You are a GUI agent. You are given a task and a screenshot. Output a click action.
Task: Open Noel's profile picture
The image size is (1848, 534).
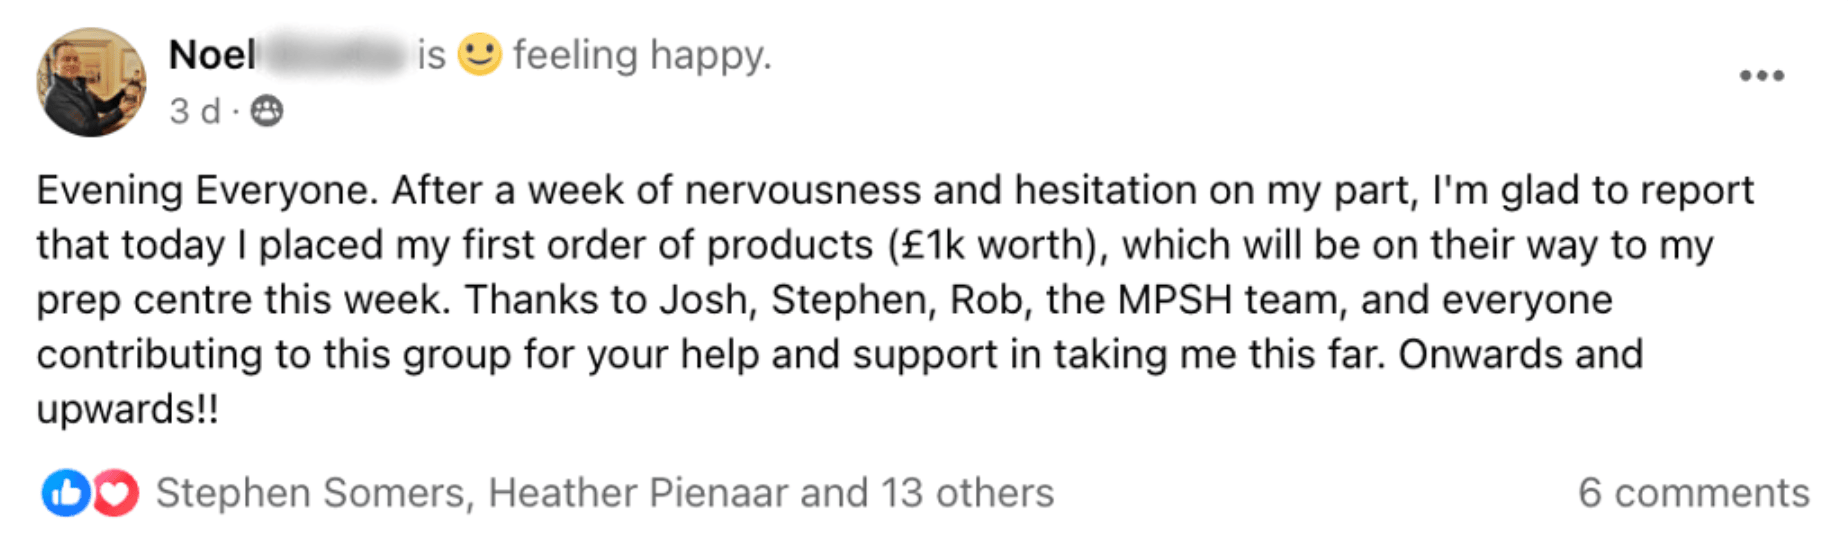(x=91, y=82)
